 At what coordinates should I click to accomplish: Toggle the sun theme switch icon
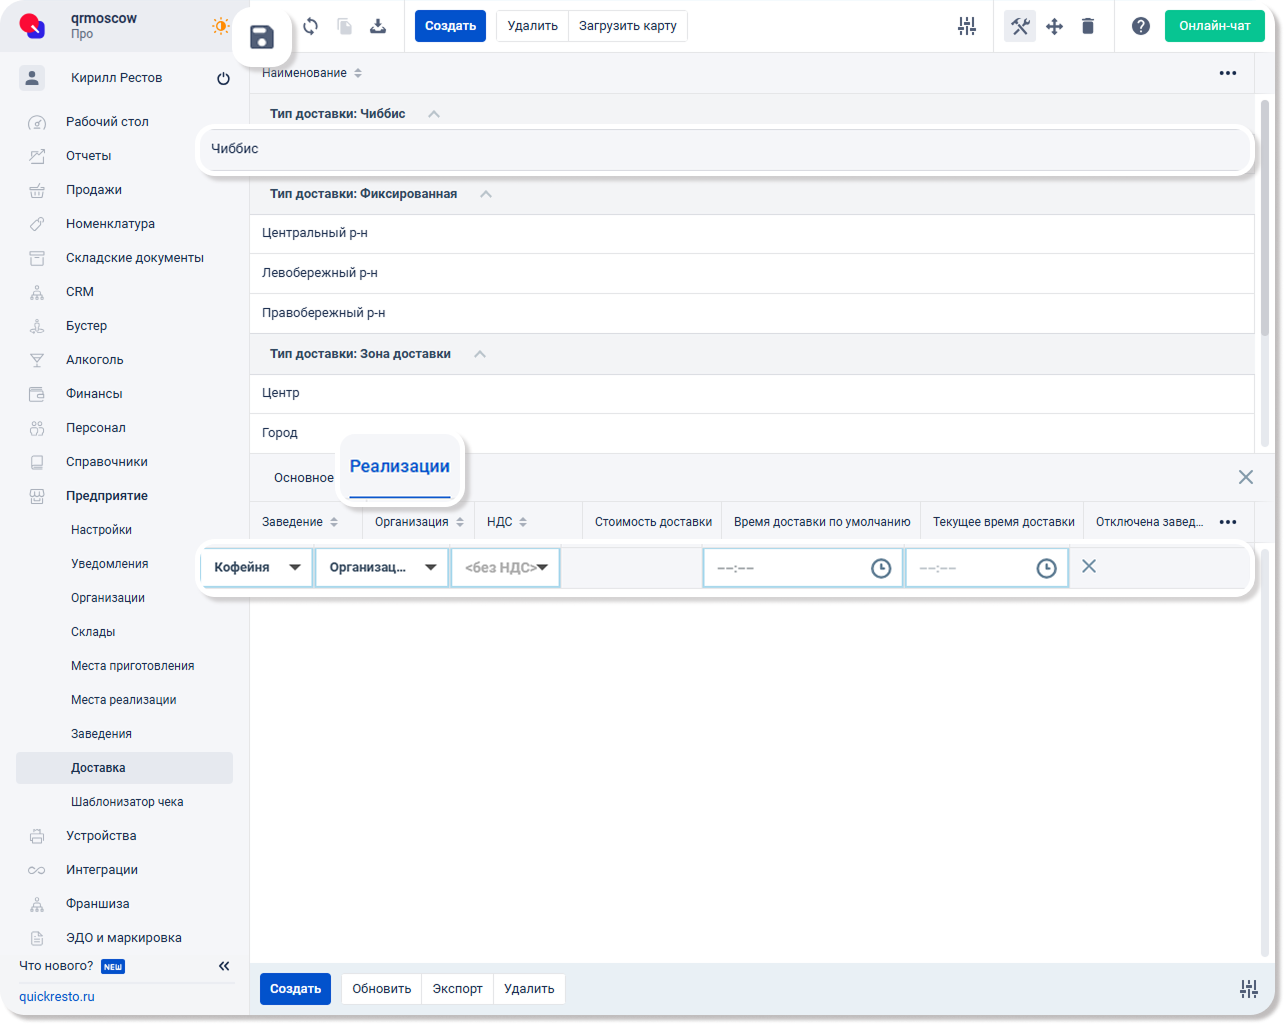pos(220,26)
